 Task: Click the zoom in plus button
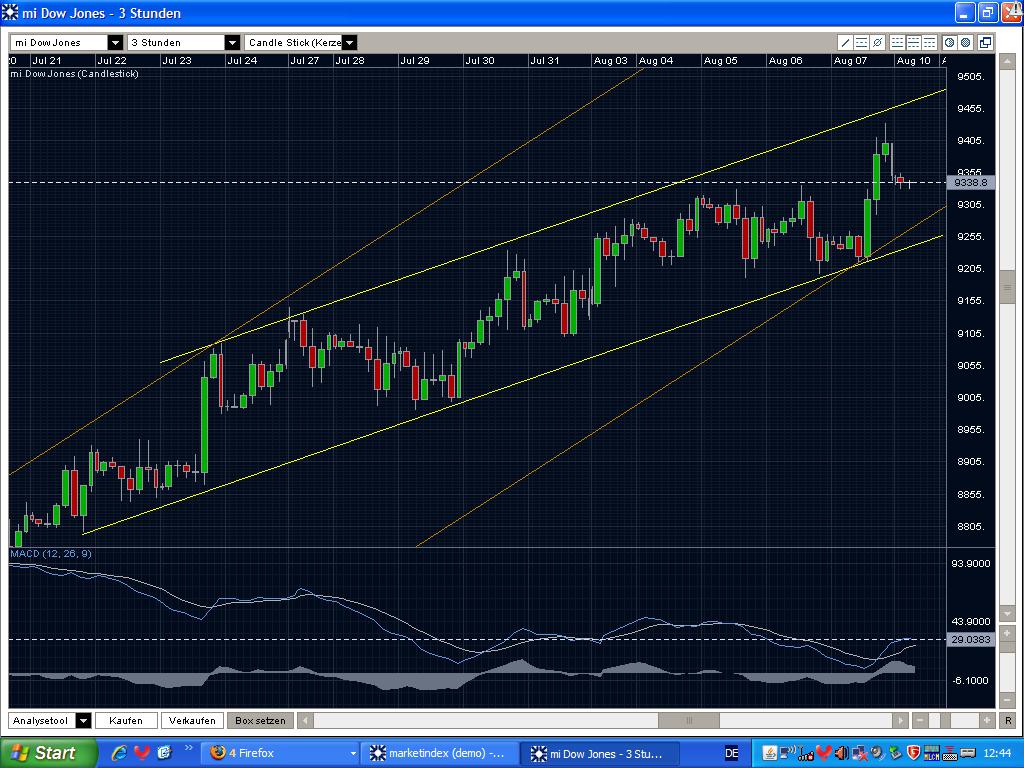987,720
